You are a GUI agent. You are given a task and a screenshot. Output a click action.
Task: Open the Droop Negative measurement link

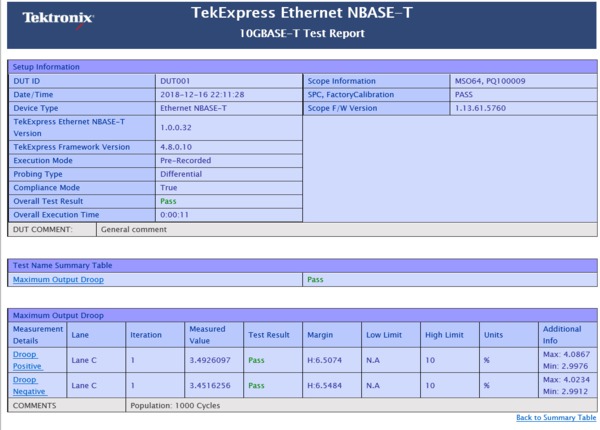25,385
